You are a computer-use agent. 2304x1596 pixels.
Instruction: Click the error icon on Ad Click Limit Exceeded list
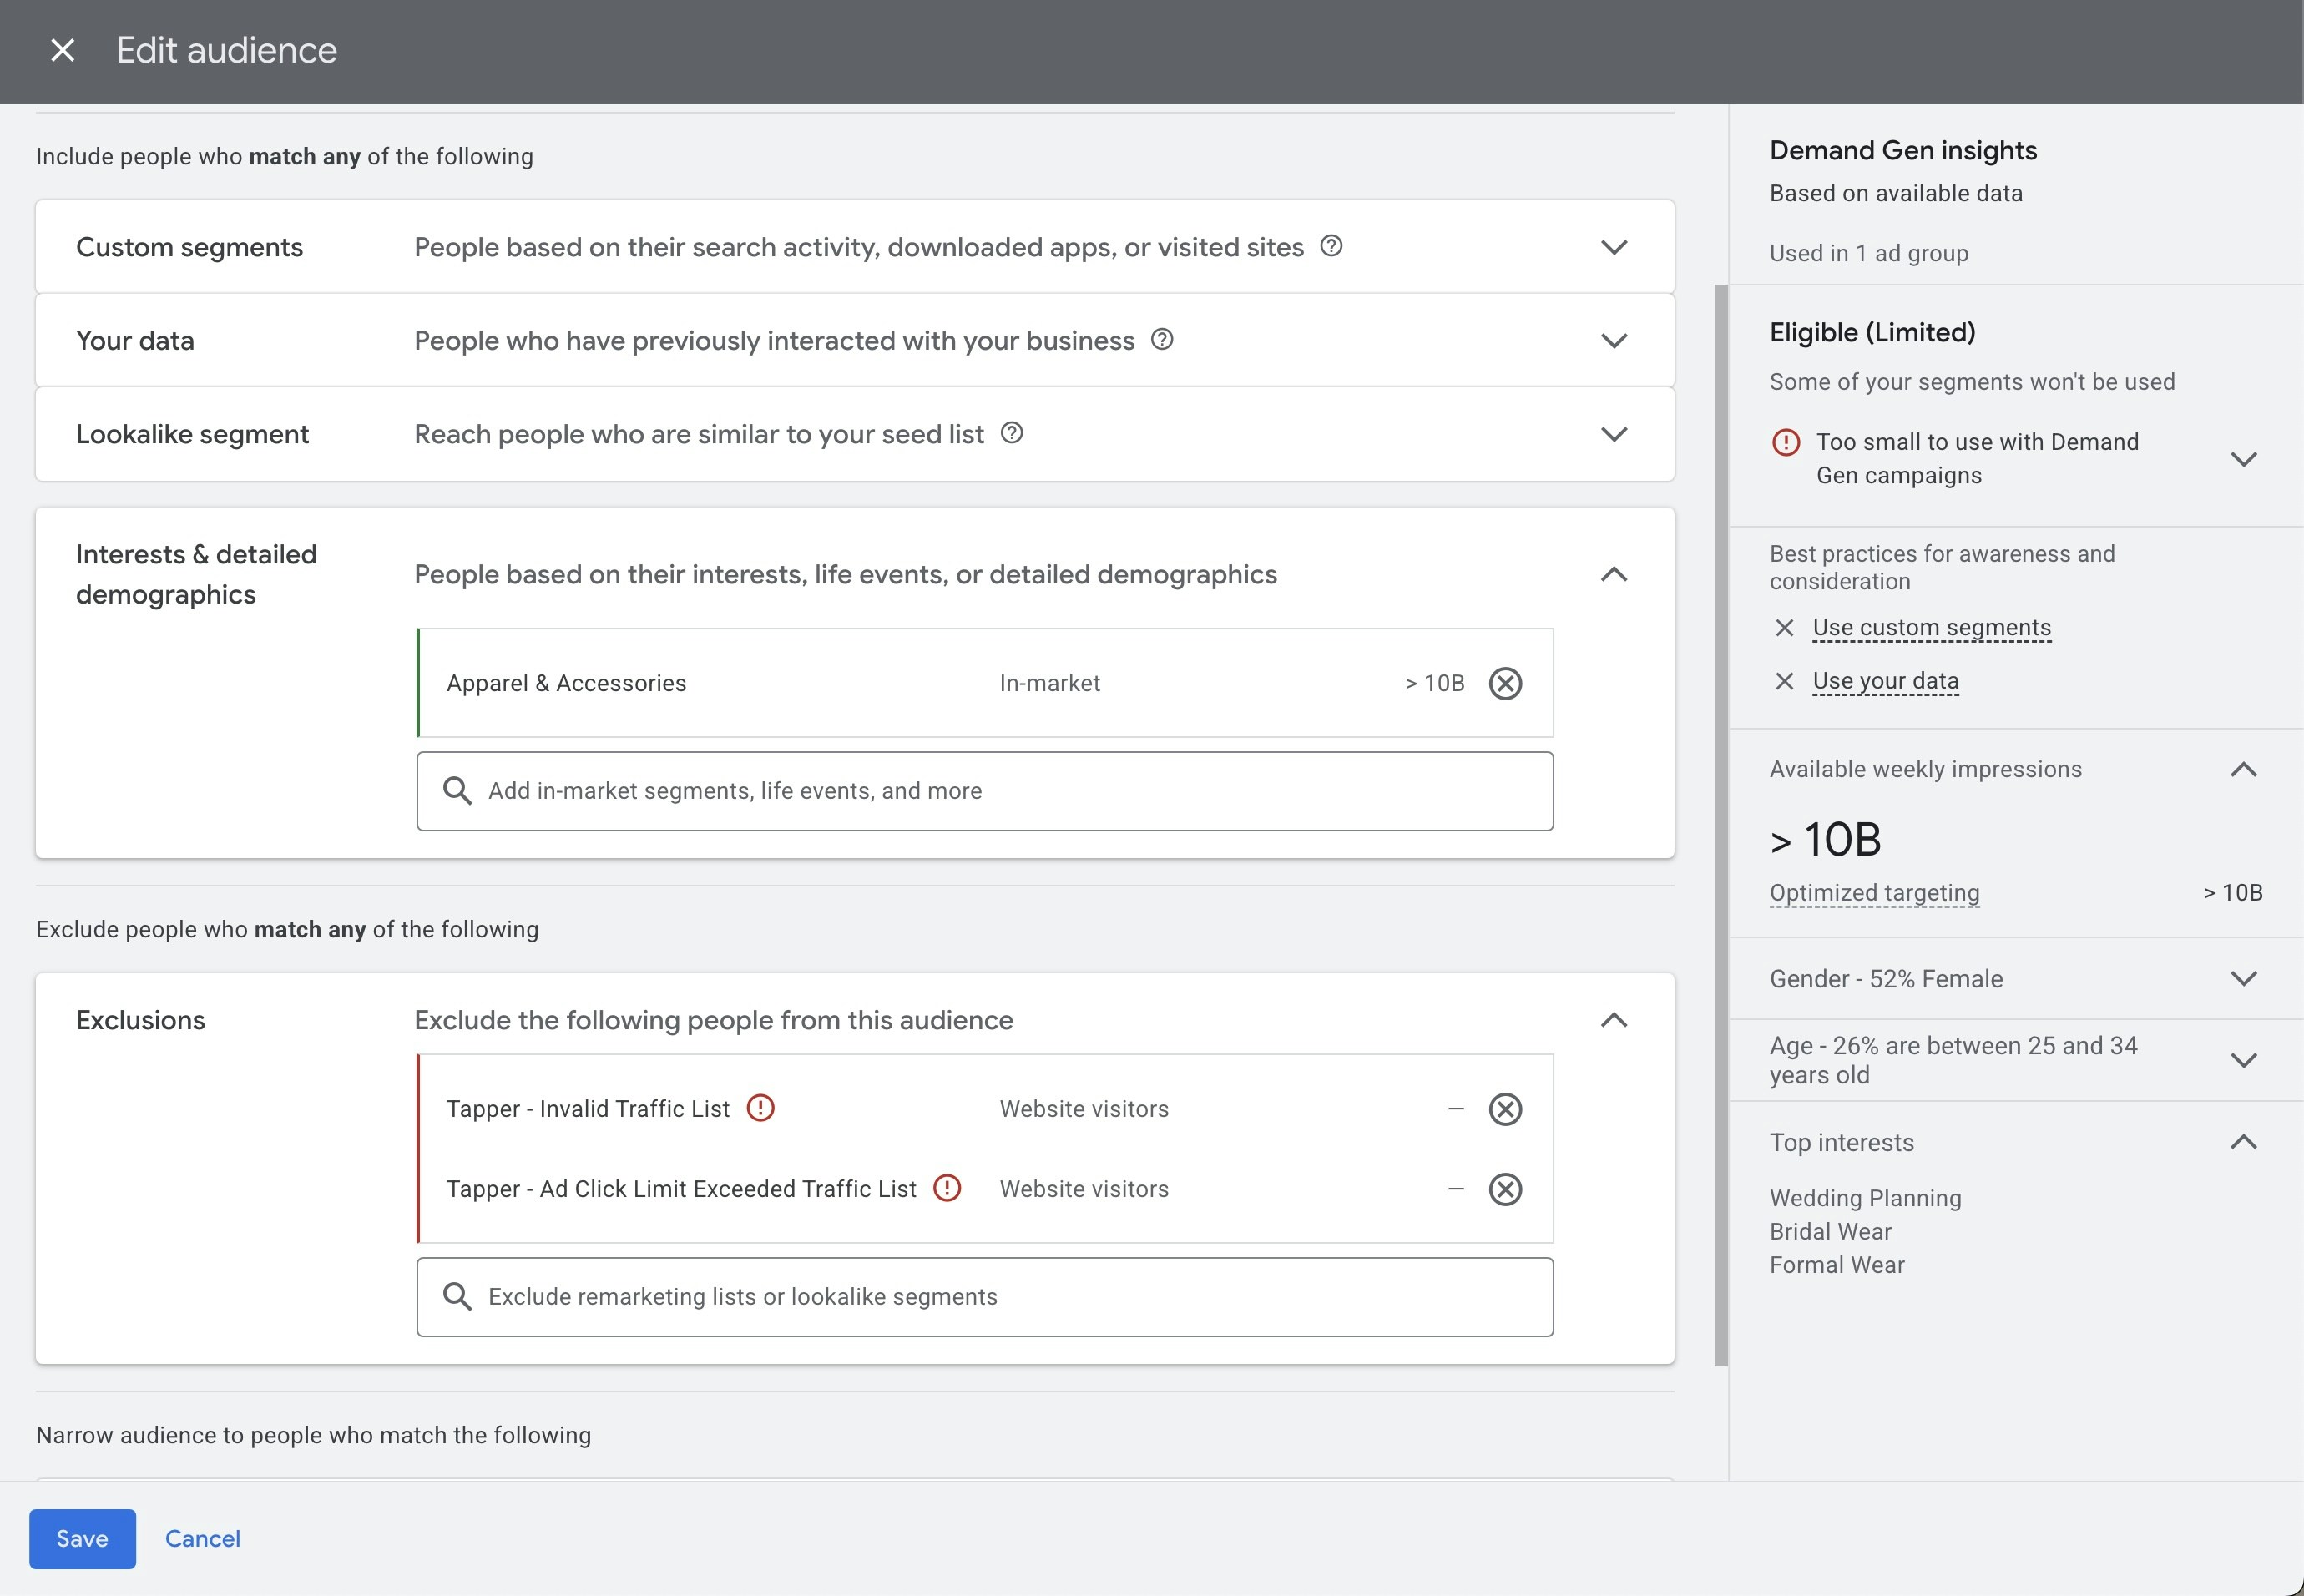point(947,1188)
